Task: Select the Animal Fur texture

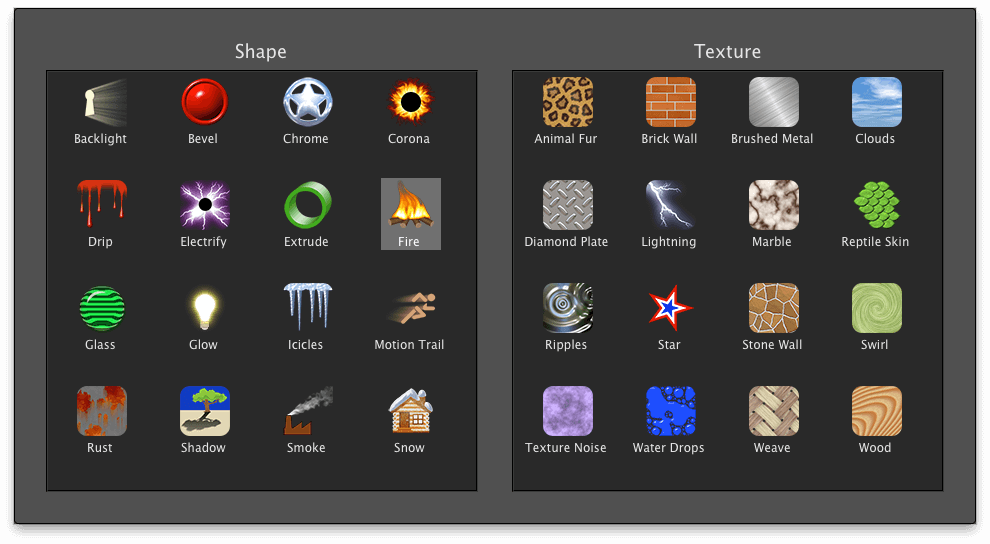Action: coord(567,103)
